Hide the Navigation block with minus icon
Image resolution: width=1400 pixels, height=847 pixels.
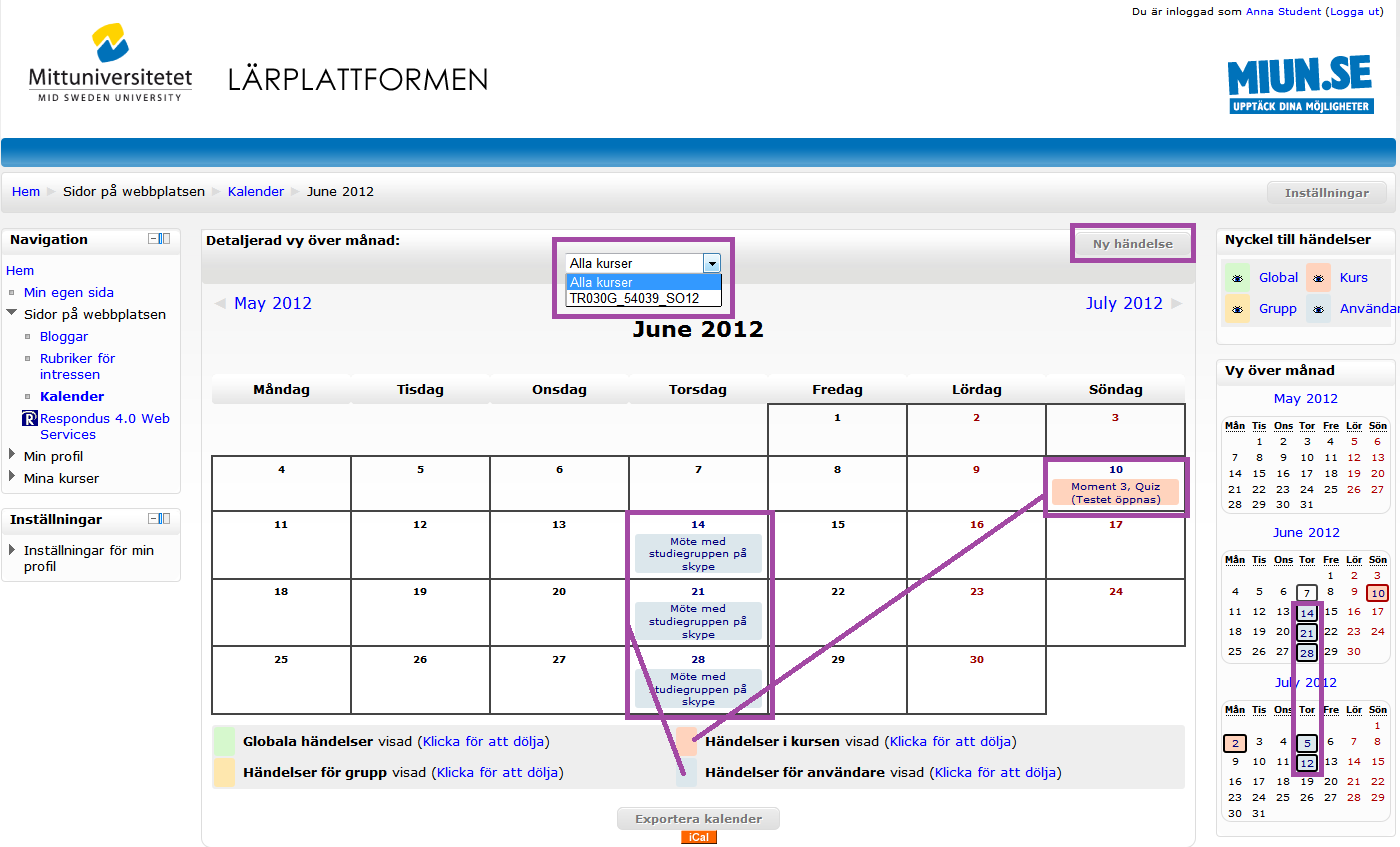[153, 239]
